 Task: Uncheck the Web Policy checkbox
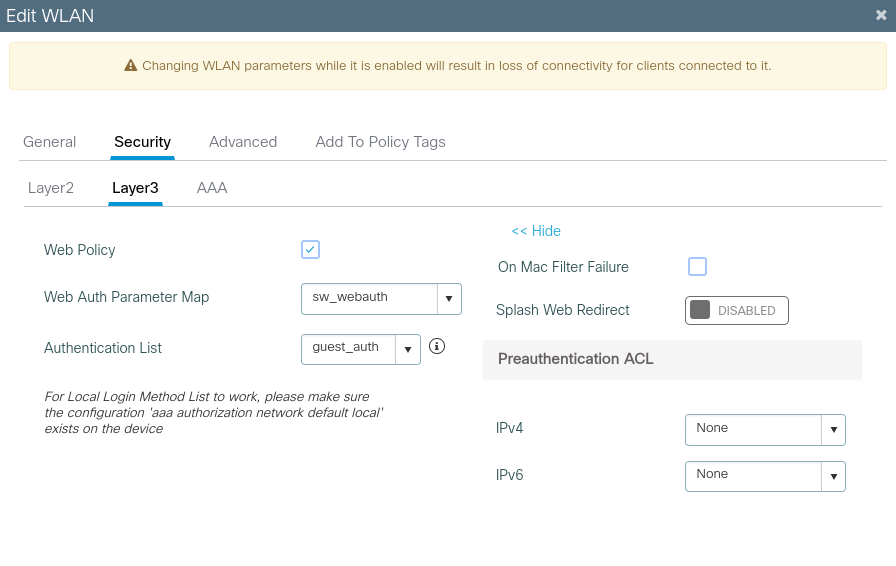tap(310, 250)
